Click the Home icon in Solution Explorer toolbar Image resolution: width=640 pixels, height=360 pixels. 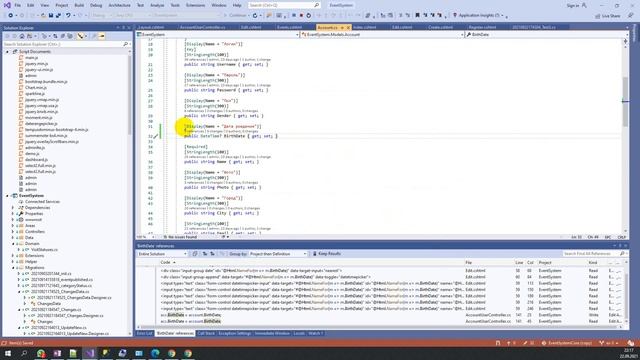click(22, 36)
